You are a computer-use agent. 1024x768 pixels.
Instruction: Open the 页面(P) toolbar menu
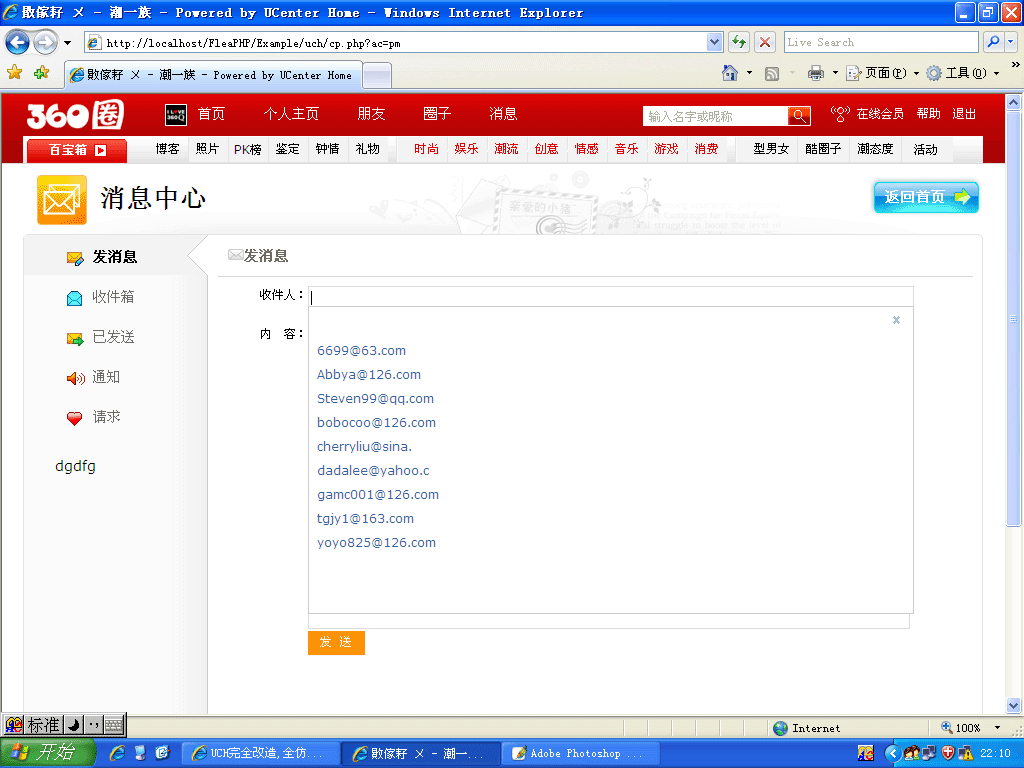tap(882, 73)
